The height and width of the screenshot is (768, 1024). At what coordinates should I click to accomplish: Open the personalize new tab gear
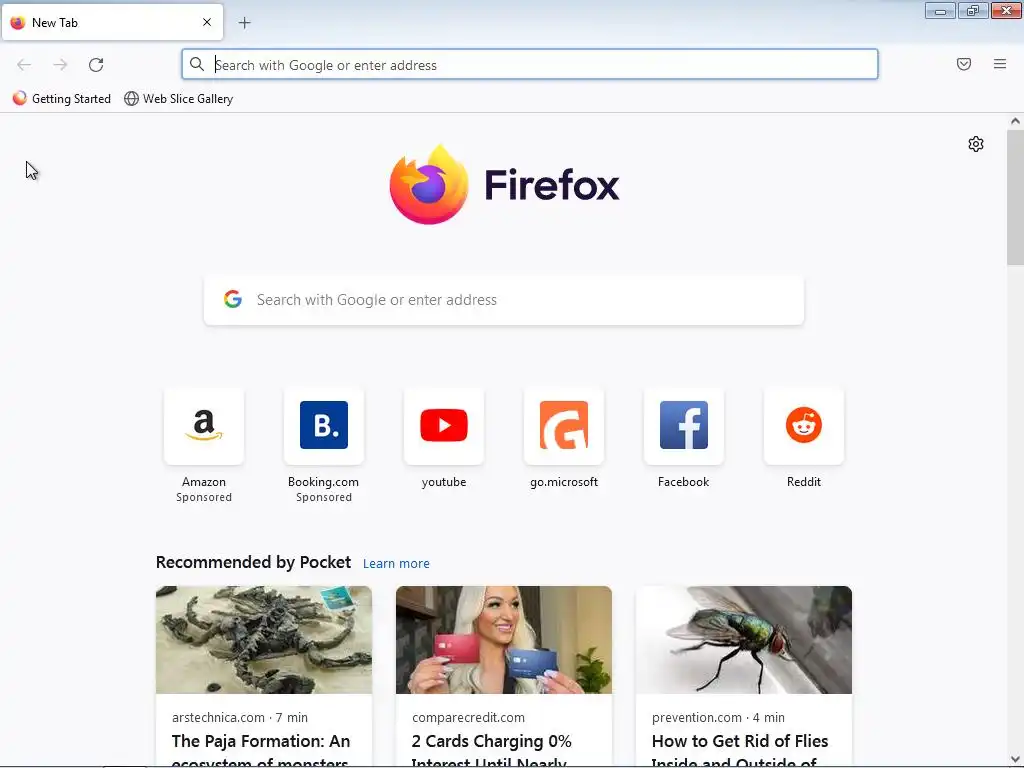pos(976,144)
